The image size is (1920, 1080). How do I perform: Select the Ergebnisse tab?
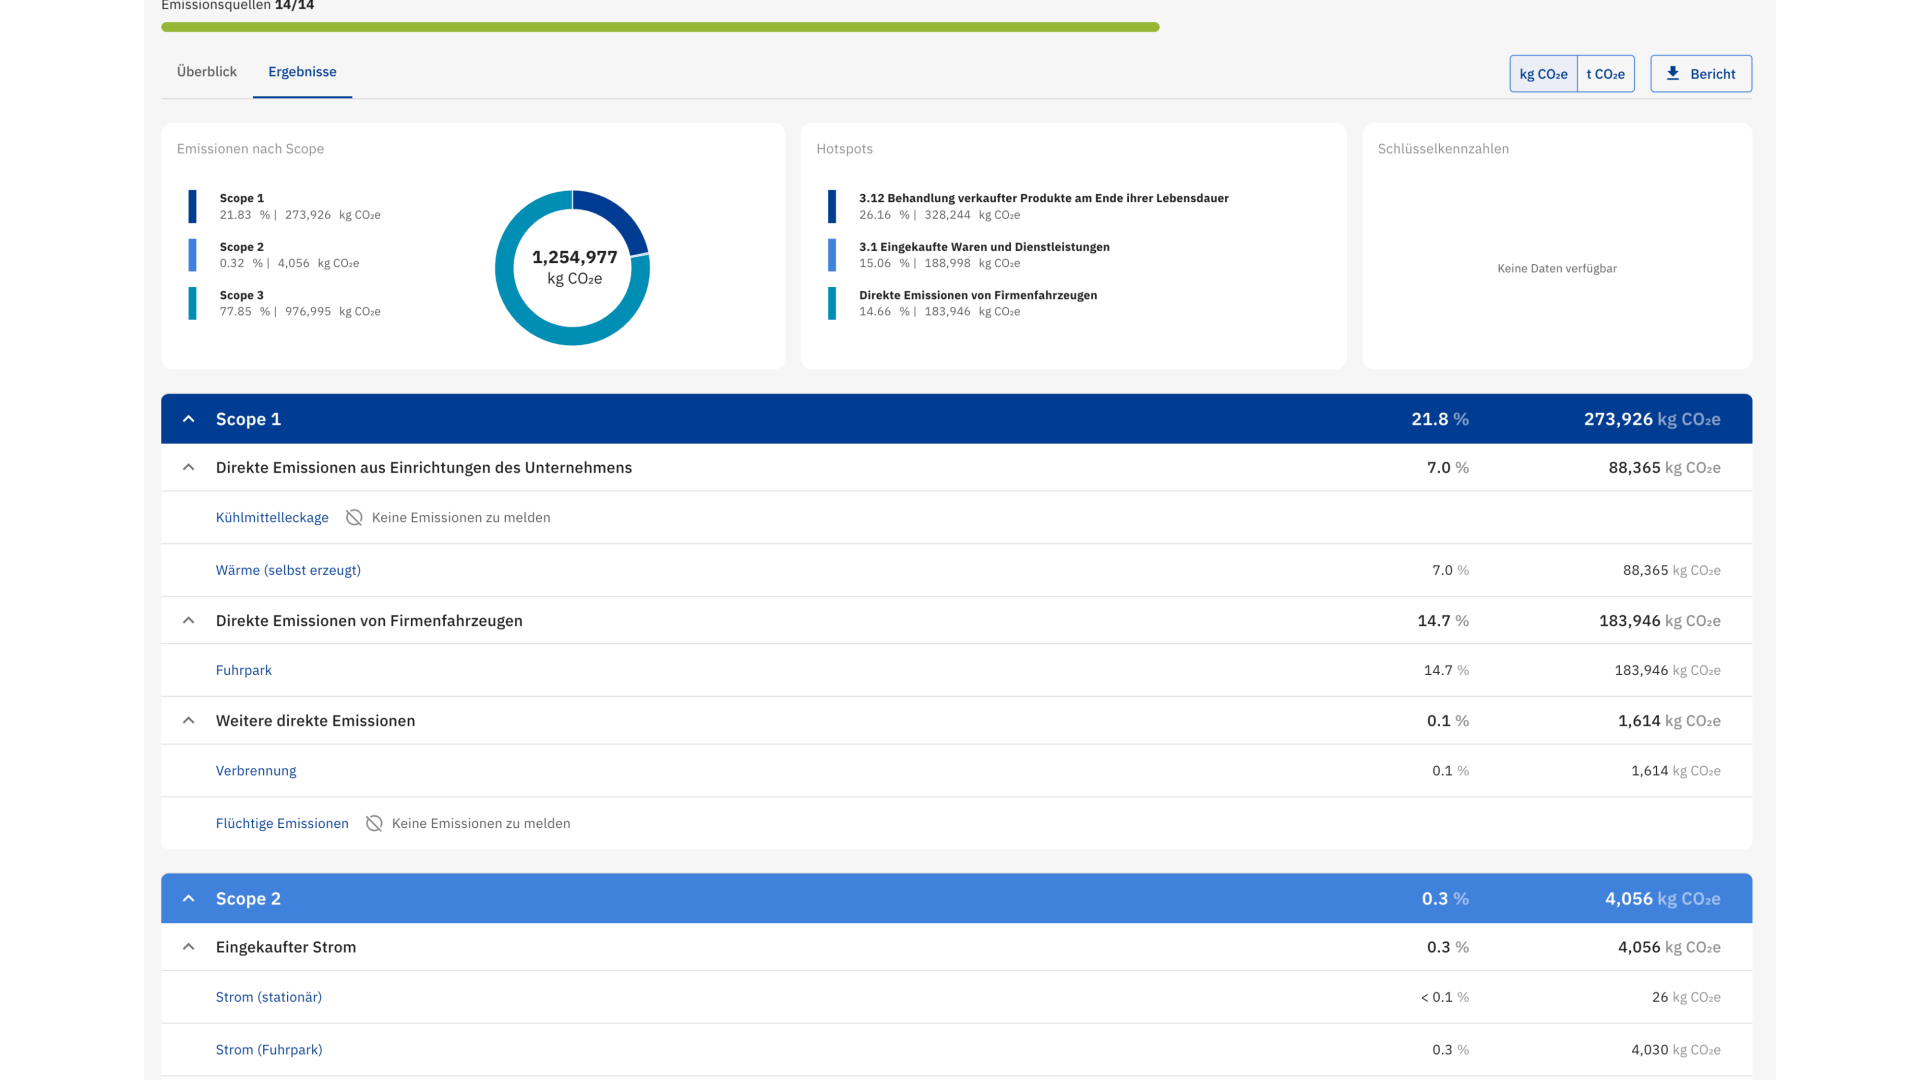point(302,72)
